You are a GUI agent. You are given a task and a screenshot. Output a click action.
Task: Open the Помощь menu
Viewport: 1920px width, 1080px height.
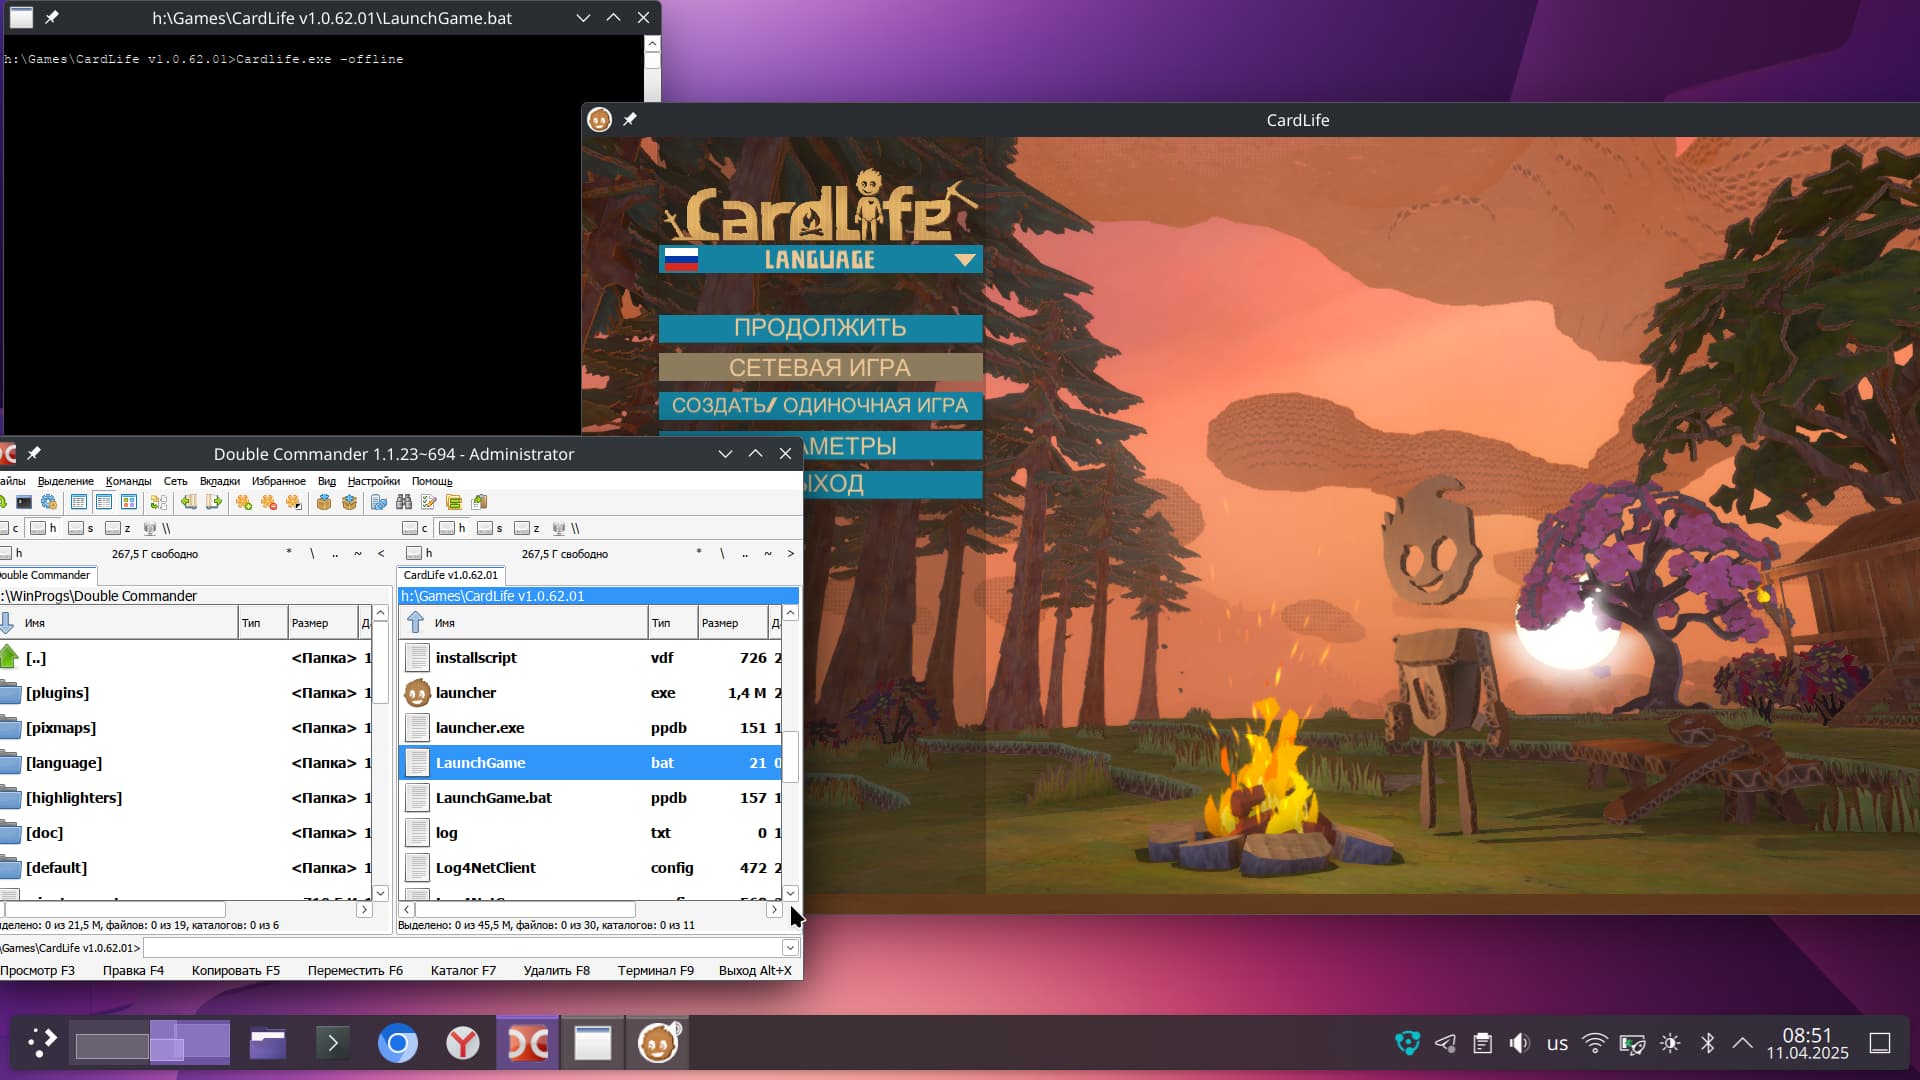pos(432,481)
